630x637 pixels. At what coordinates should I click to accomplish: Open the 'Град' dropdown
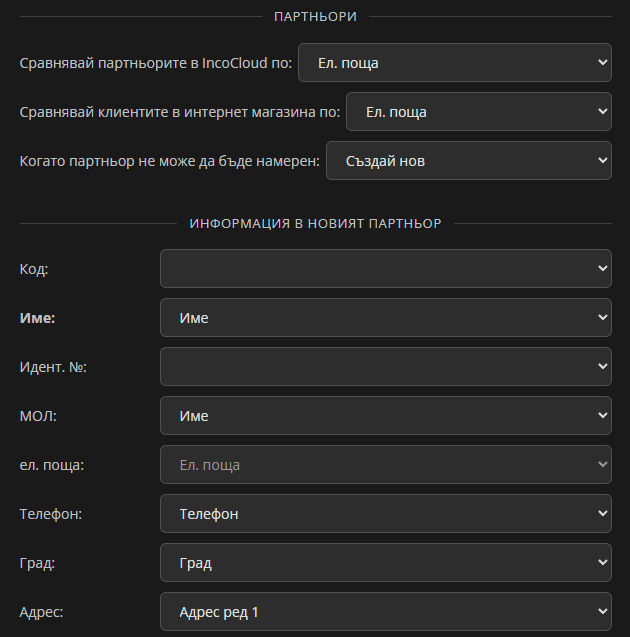coord(385,563)
